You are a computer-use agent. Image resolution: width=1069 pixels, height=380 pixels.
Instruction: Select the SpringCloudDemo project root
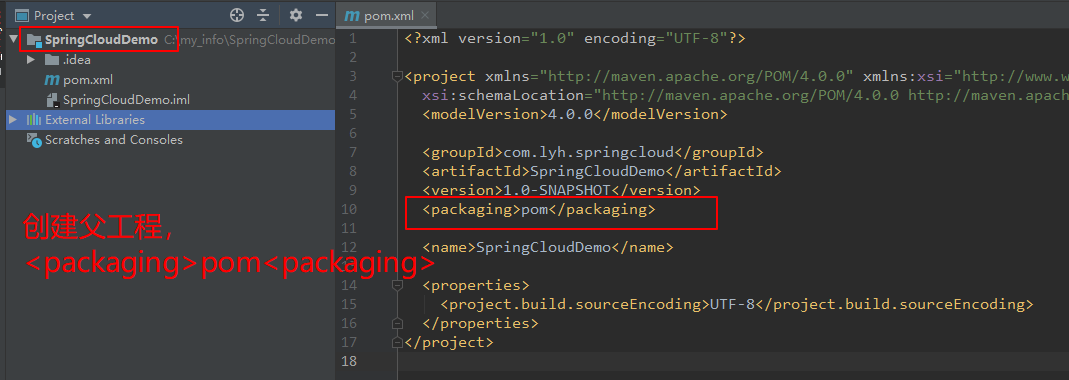point(102,40)
